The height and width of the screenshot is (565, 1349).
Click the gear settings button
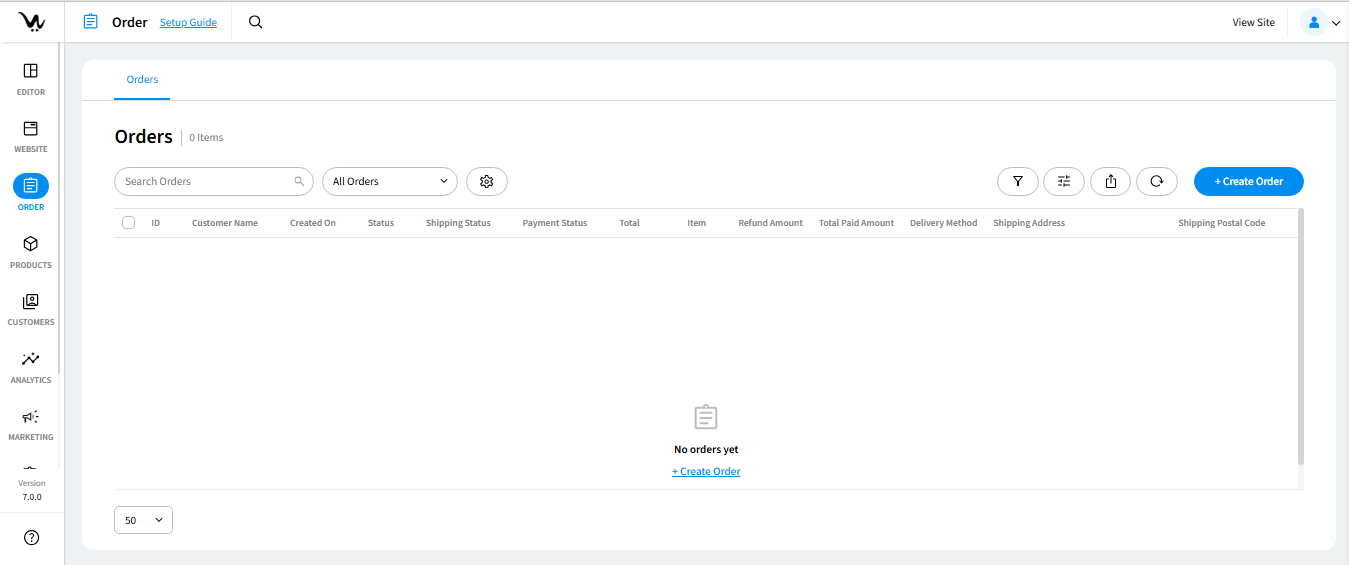pyautogui.click(x=487, y=181)
